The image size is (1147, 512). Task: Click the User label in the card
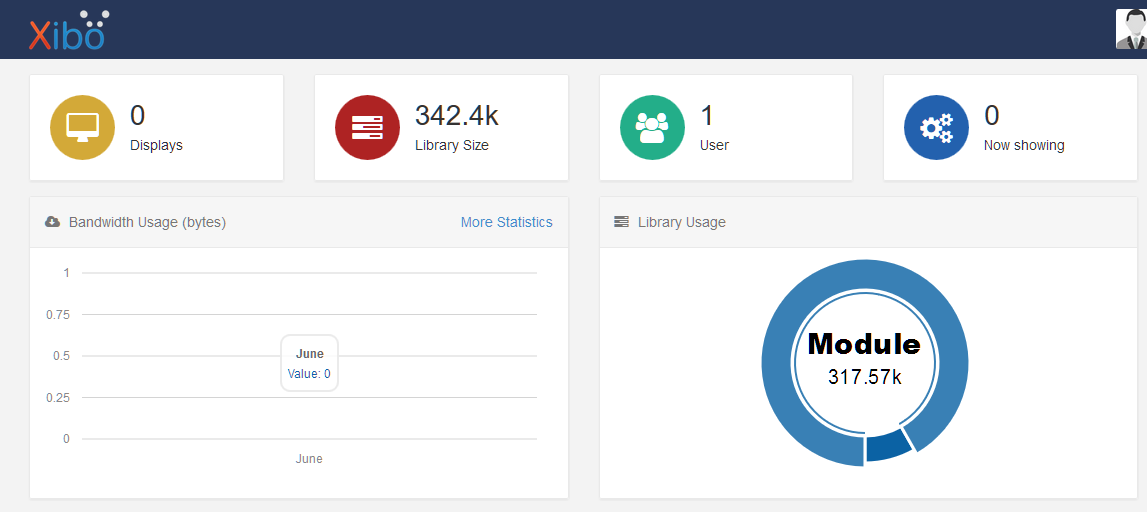pyautogui.click(x=714, y=145)
